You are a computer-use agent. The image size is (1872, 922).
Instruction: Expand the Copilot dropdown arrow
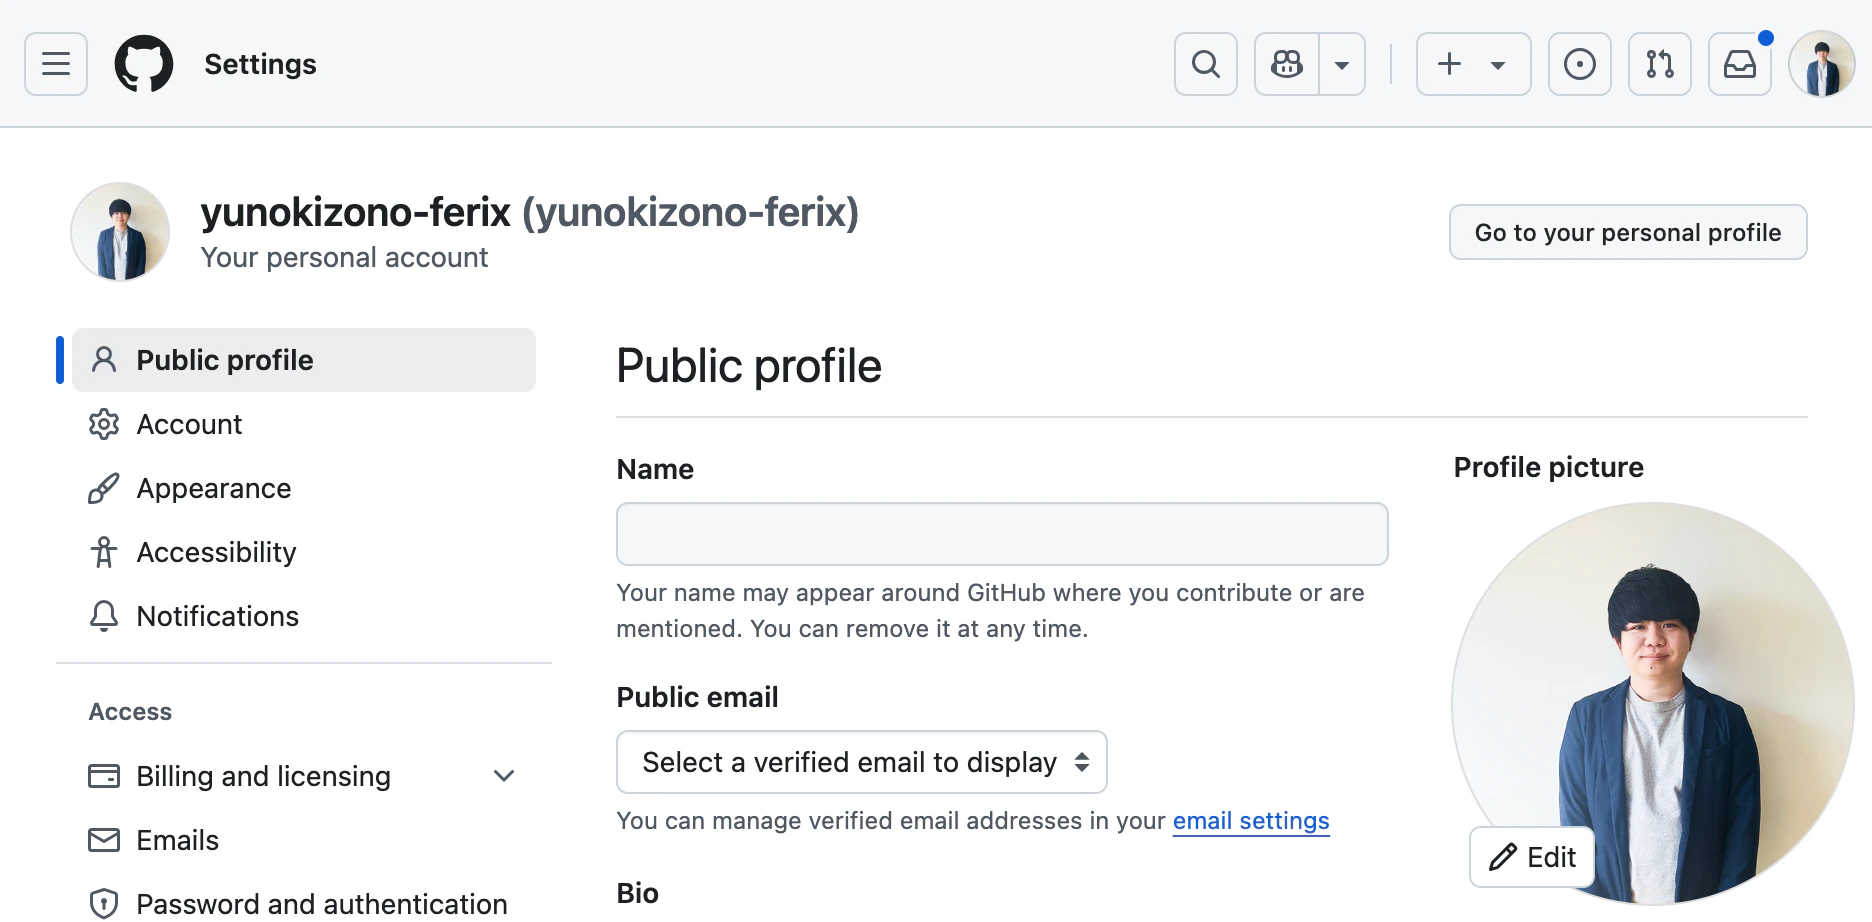[1342, 64]
